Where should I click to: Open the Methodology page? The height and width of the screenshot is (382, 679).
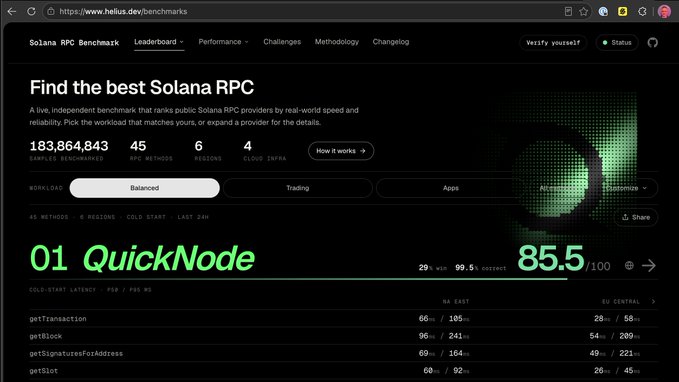(336, 42)
